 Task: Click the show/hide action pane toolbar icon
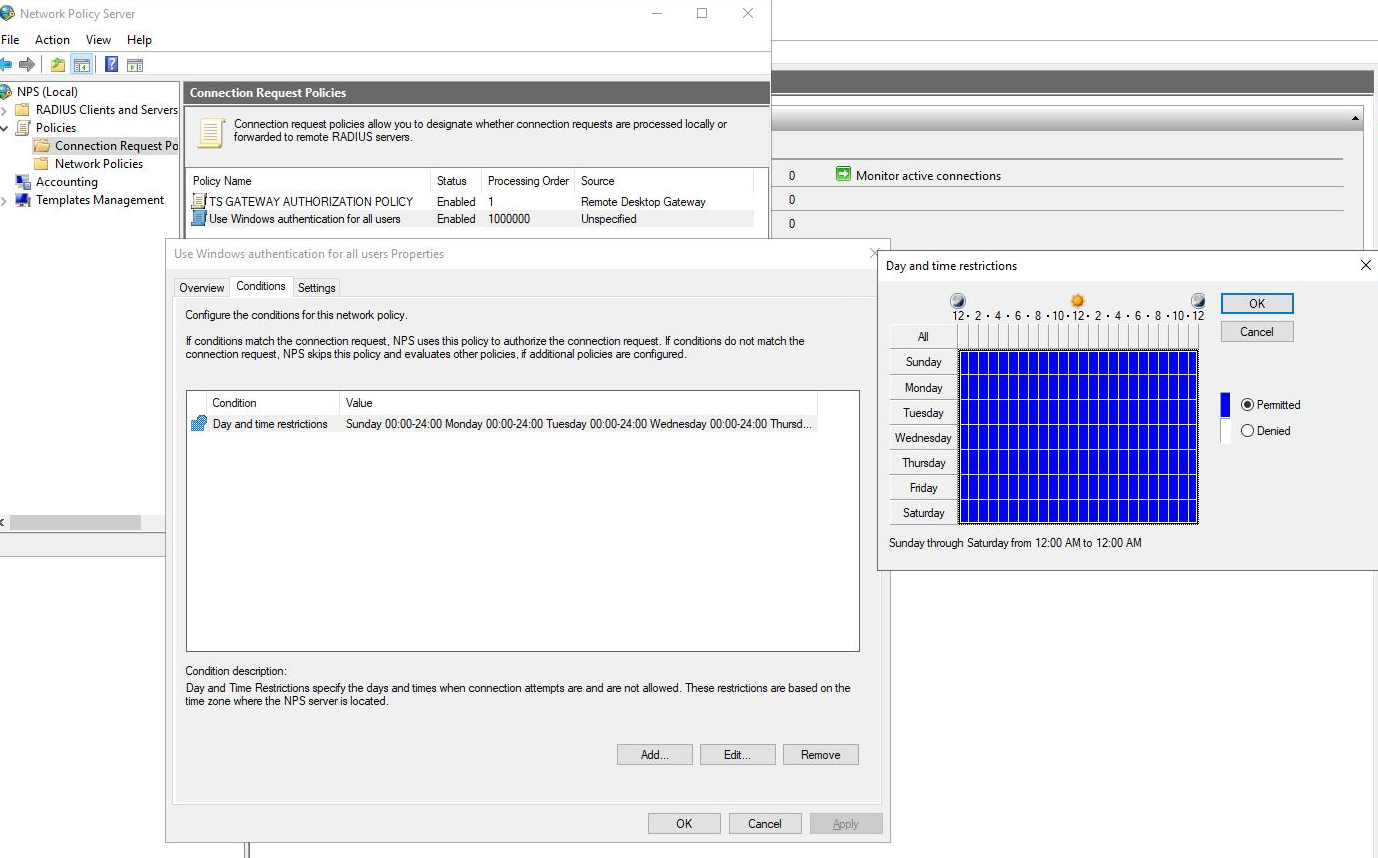coord(133,63)
